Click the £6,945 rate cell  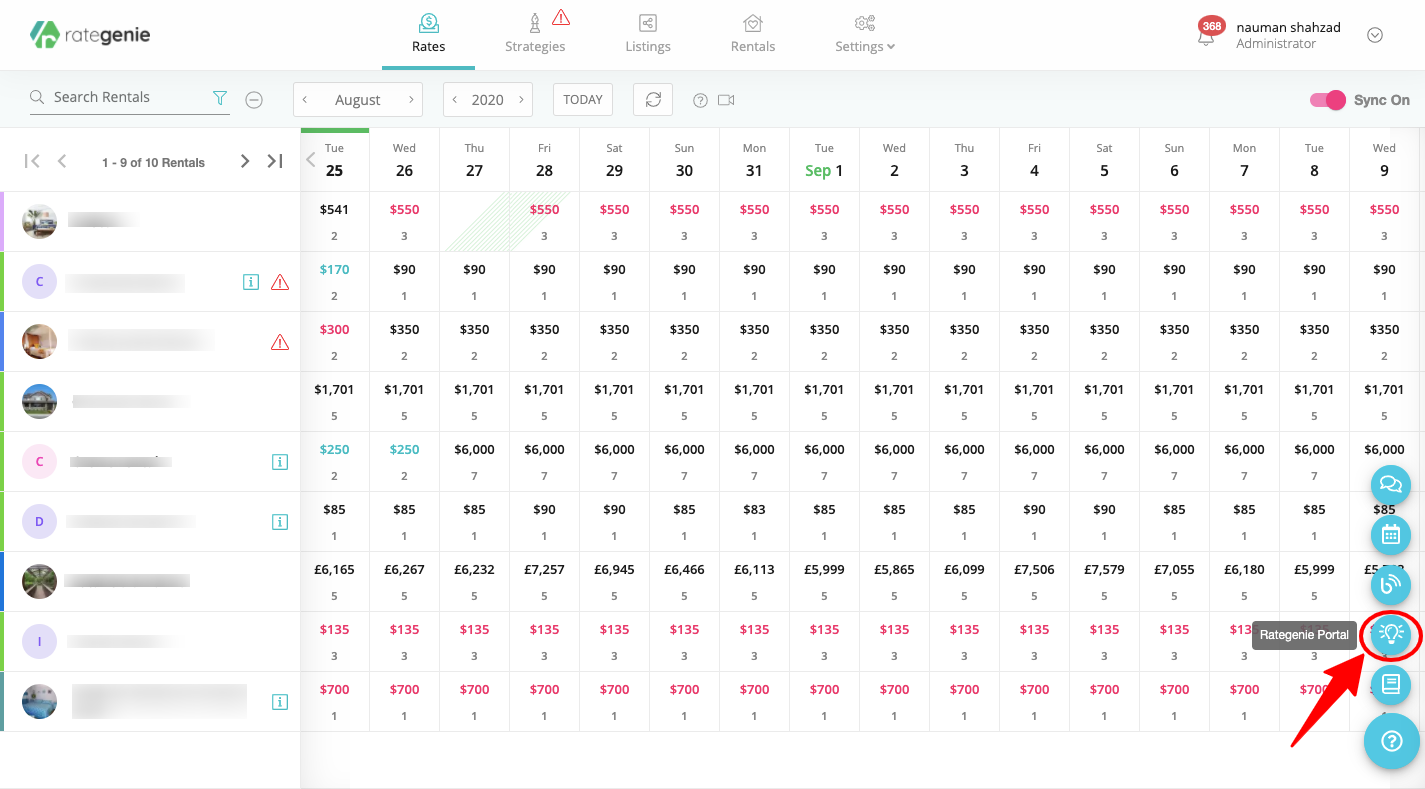(x=614, y=581)
